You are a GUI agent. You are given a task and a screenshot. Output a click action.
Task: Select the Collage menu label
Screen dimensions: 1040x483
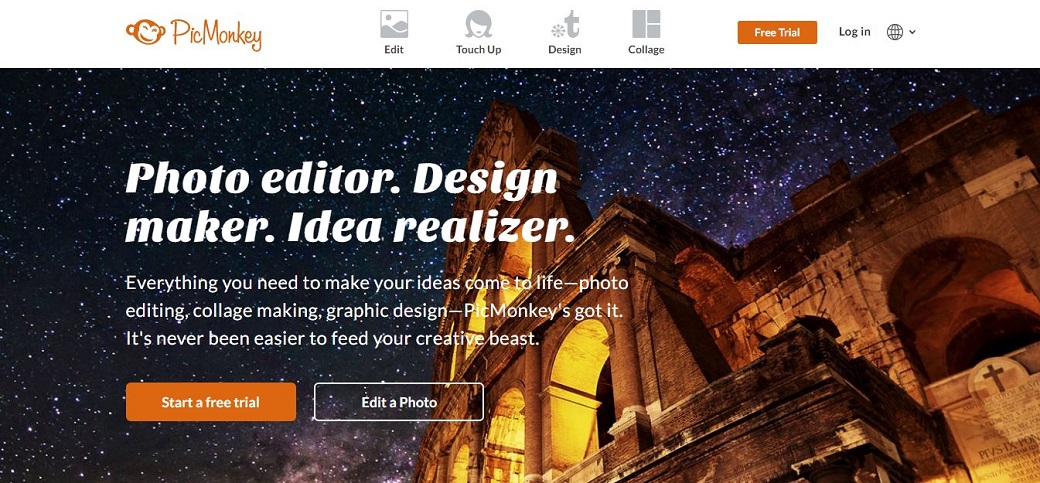click(x=646, y=50)
